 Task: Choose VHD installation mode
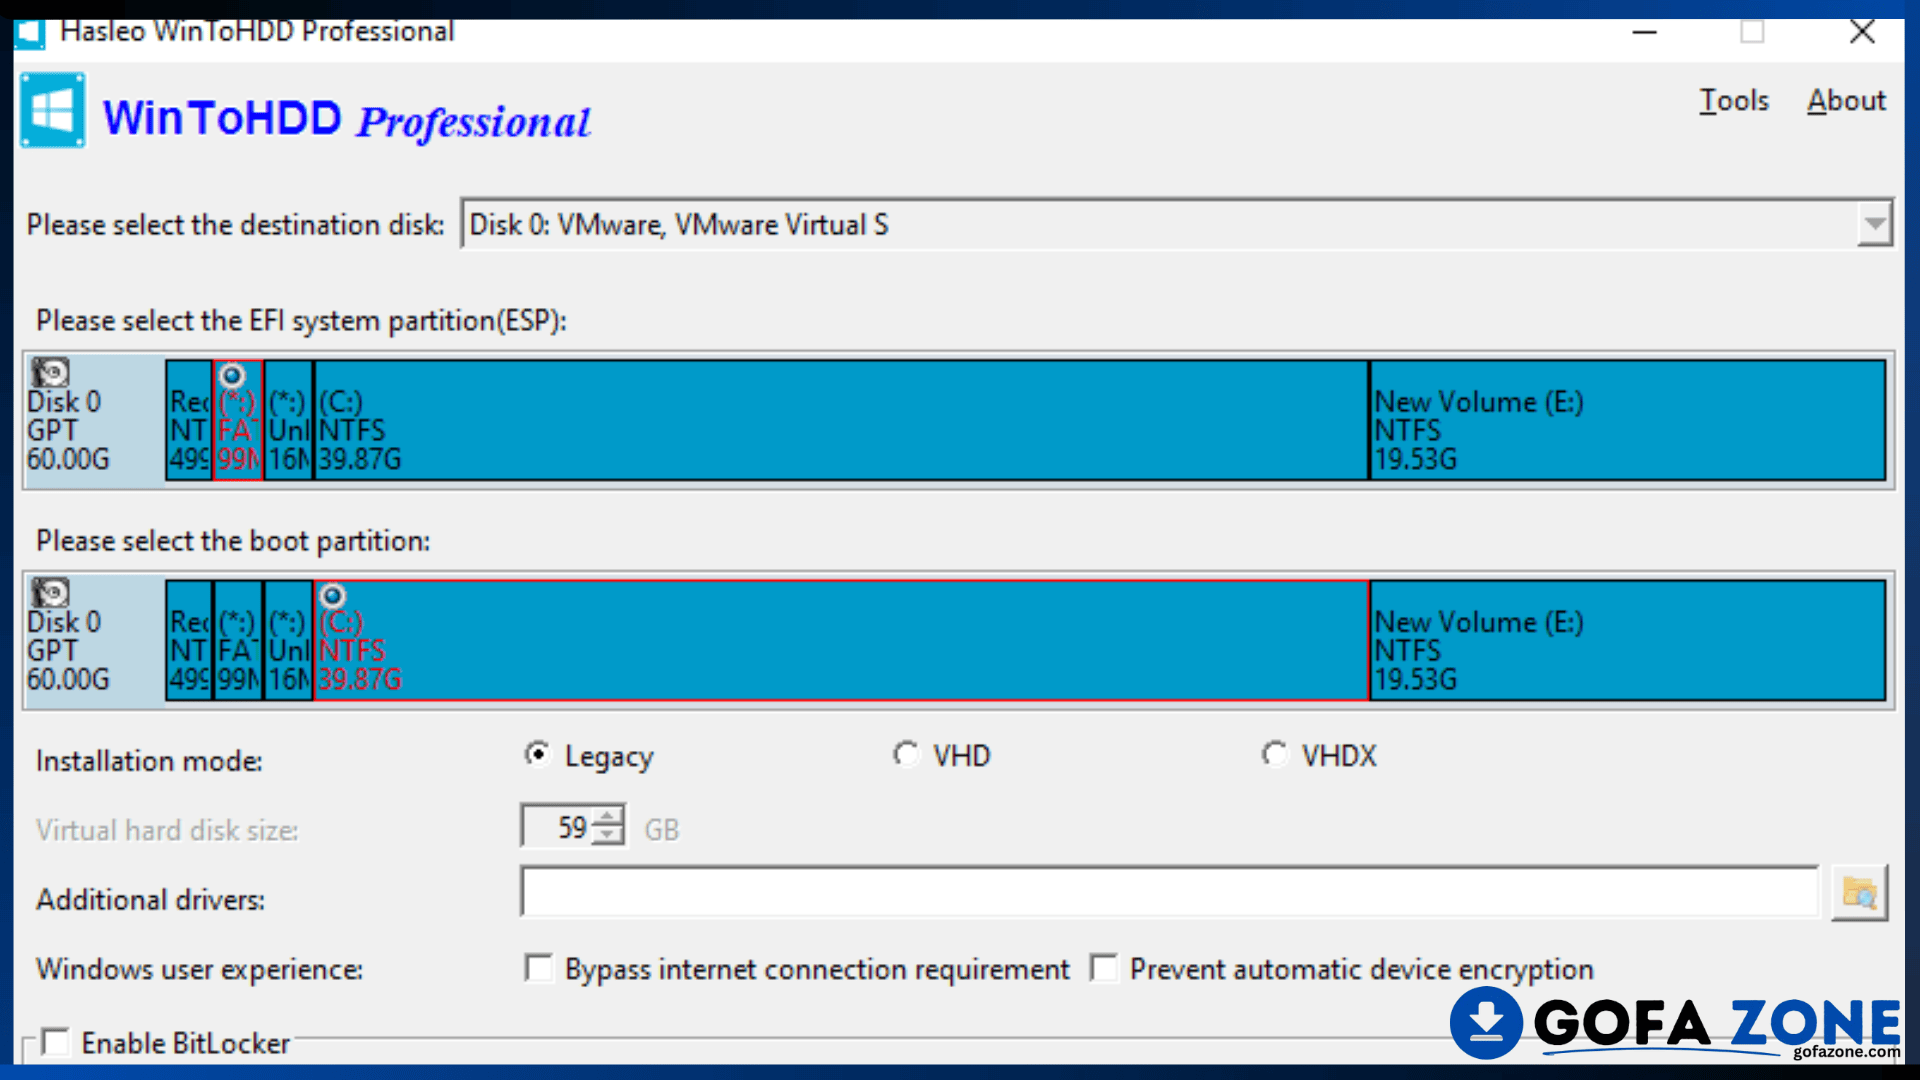pos(906,754)
